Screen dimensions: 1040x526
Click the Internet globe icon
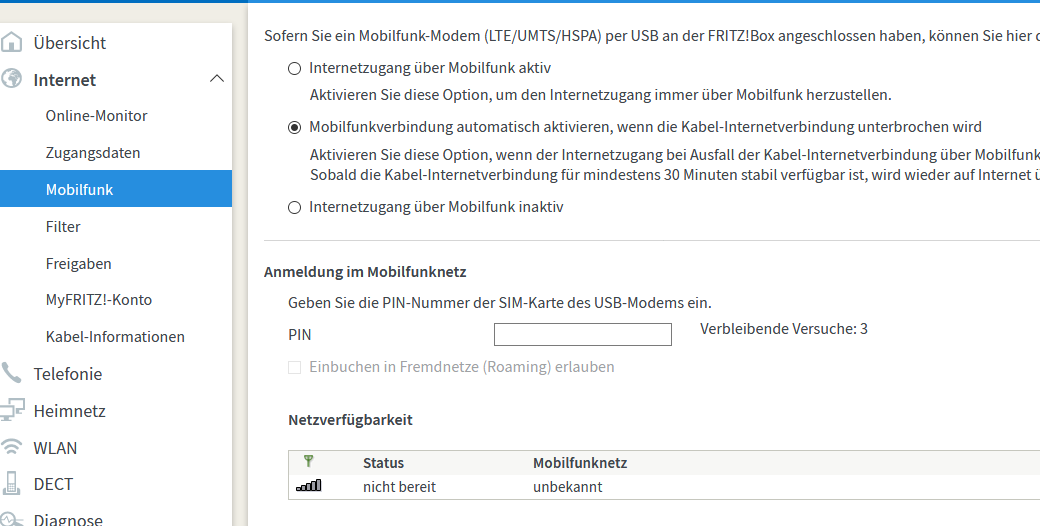(x=11, y=80)
